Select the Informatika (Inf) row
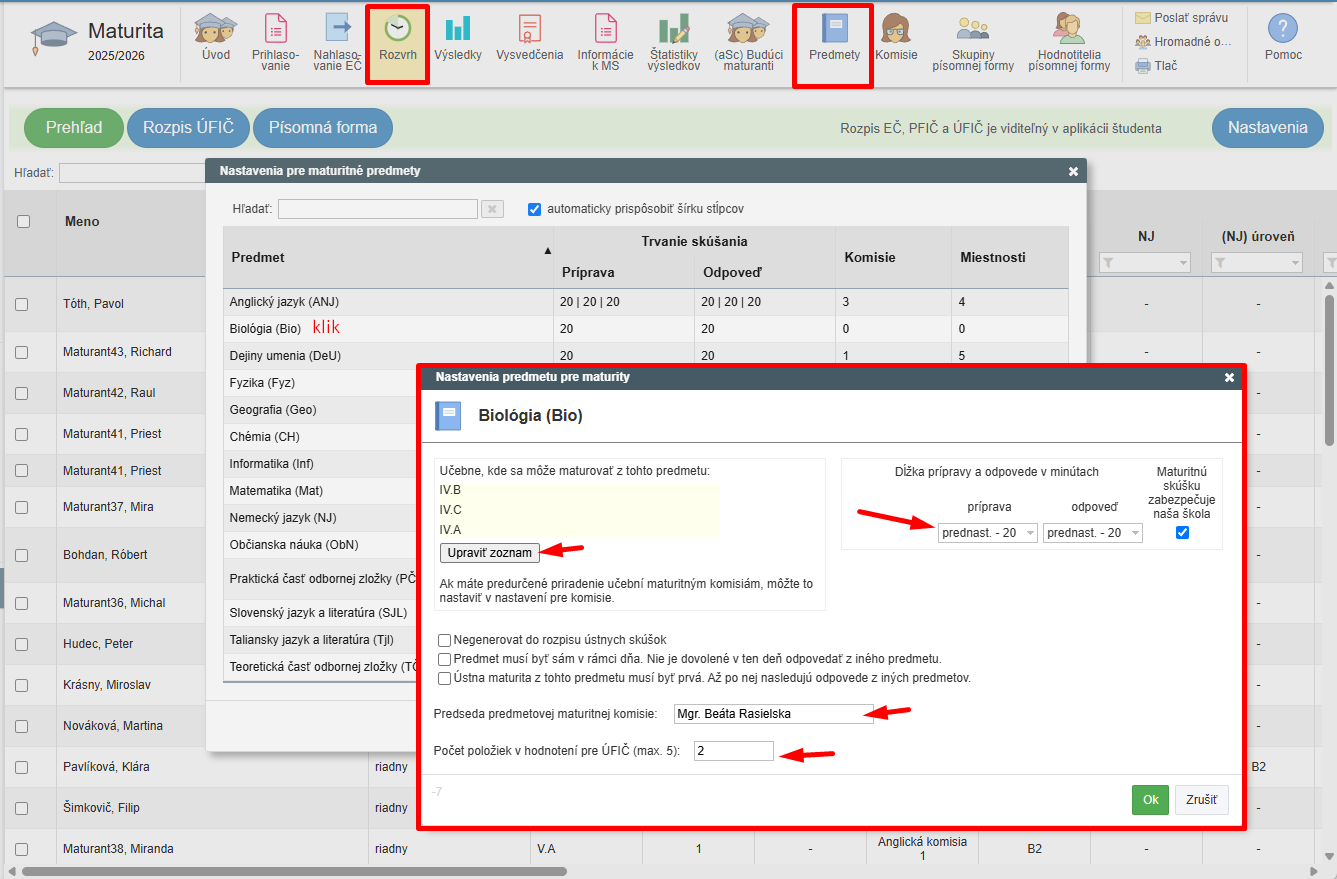This screenshot has height=879, width=1337. pos(320,464)
